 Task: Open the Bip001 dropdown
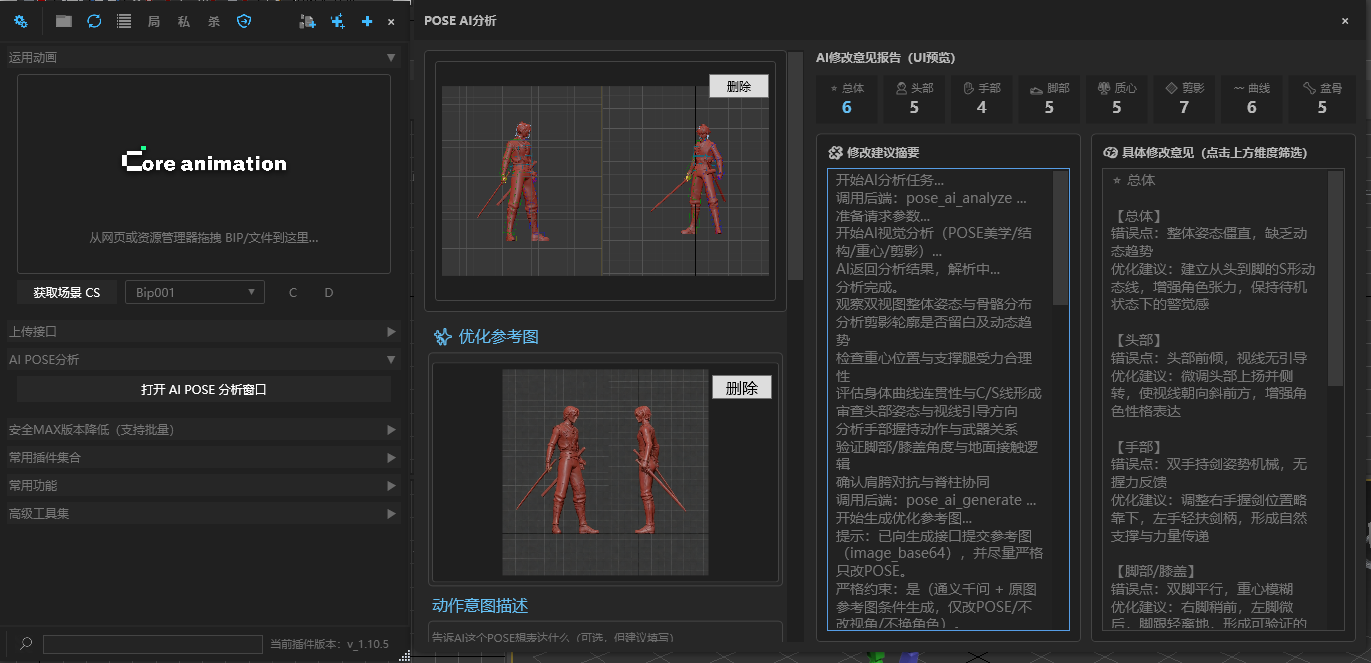[x=194, y=293]
